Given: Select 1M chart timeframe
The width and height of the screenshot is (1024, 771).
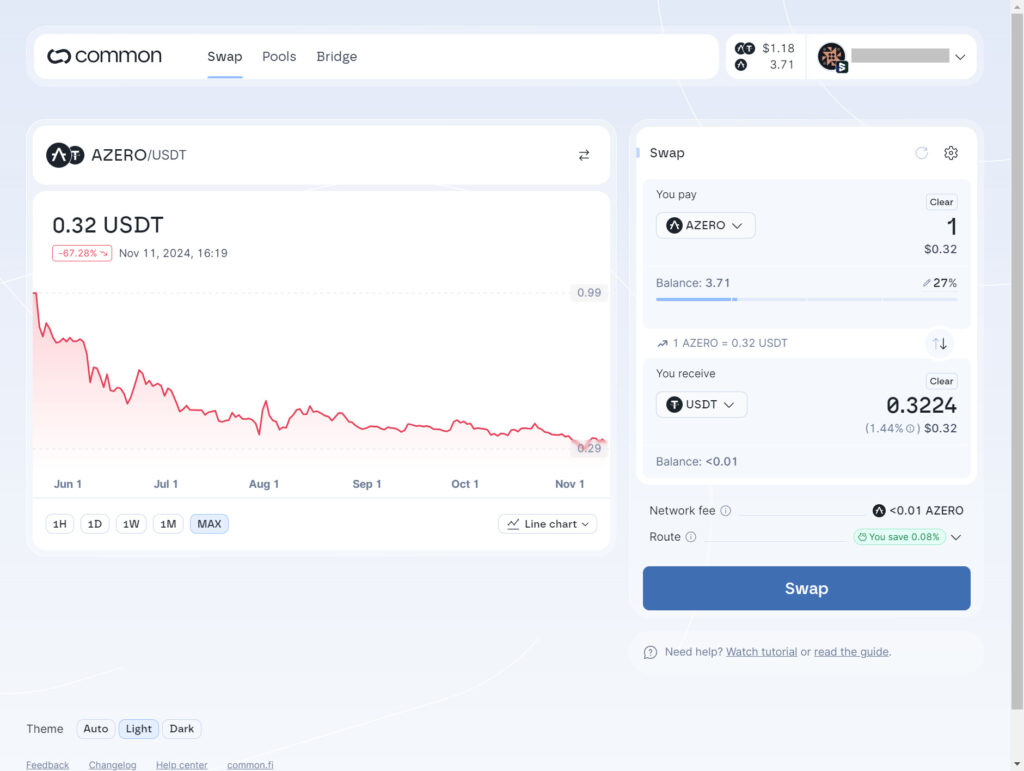Looking at the screenshot, I should pos(168,524).
